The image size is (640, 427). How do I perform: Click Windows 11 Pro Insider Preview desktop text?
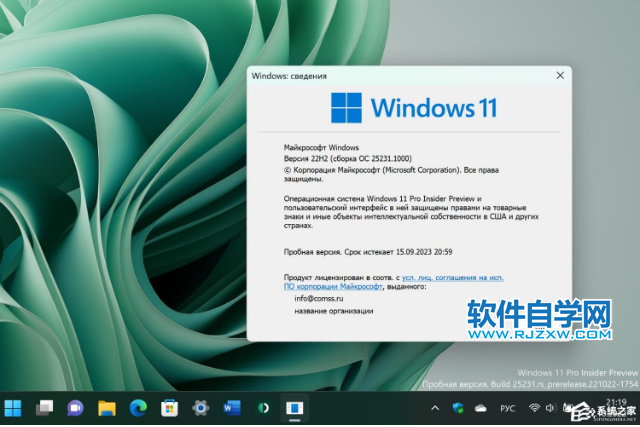(578, 373)
